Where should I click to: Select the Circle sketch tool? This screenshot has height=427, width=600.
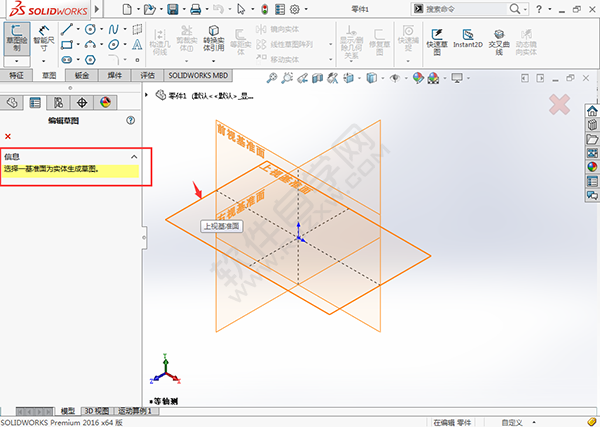click(x=90, y=29)
